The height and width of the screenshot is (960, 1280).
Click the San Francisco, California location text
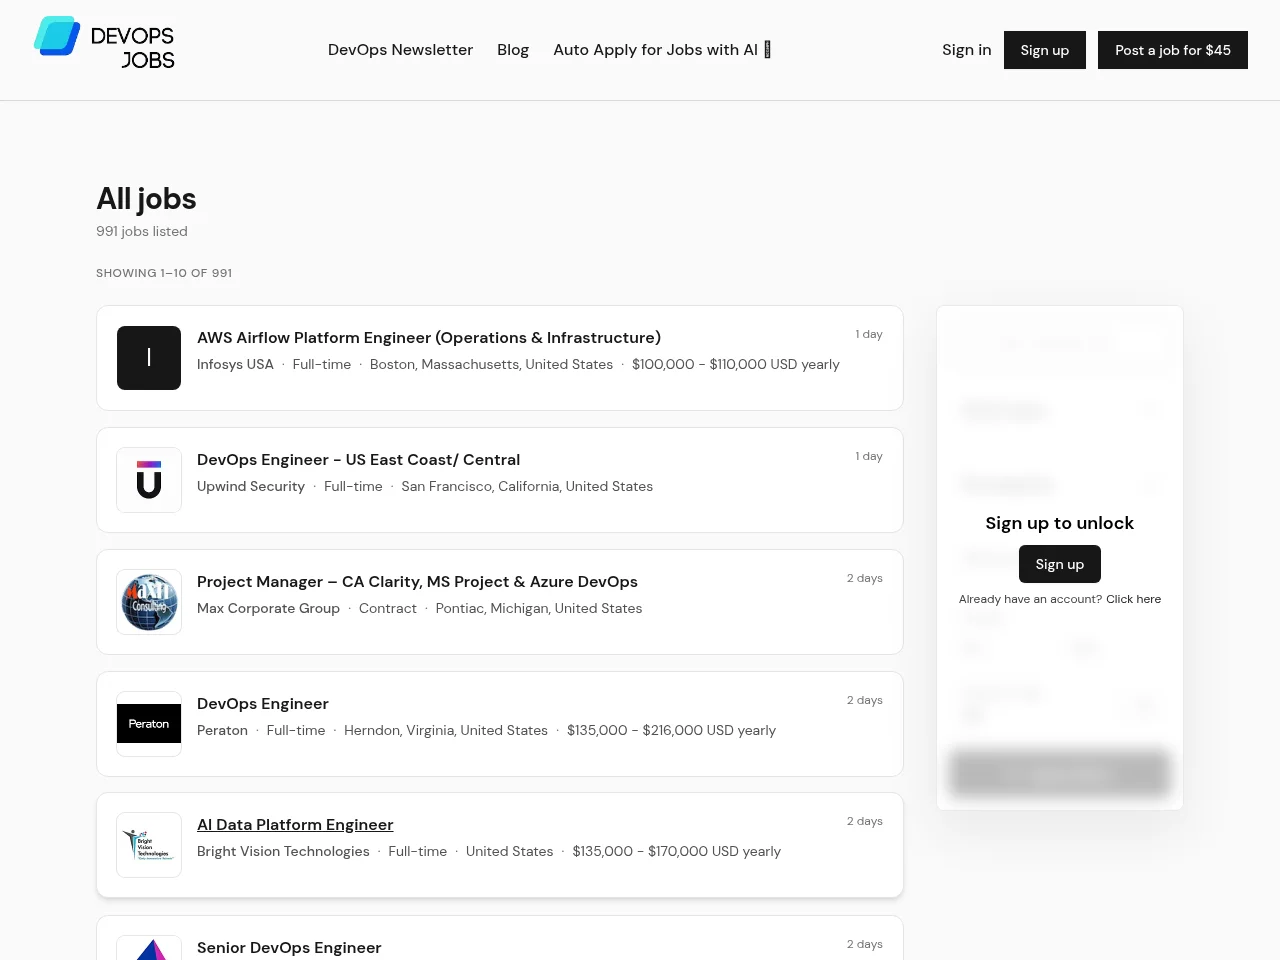(x=527, y=487)
